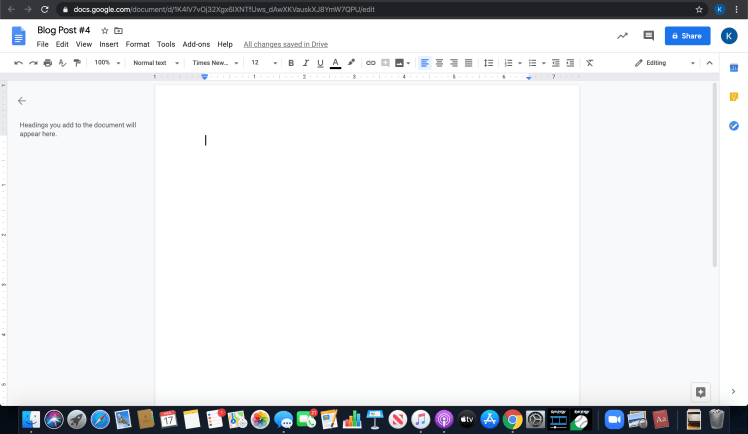
Task: Toggle Underline formatting
Action: point(320,63)
